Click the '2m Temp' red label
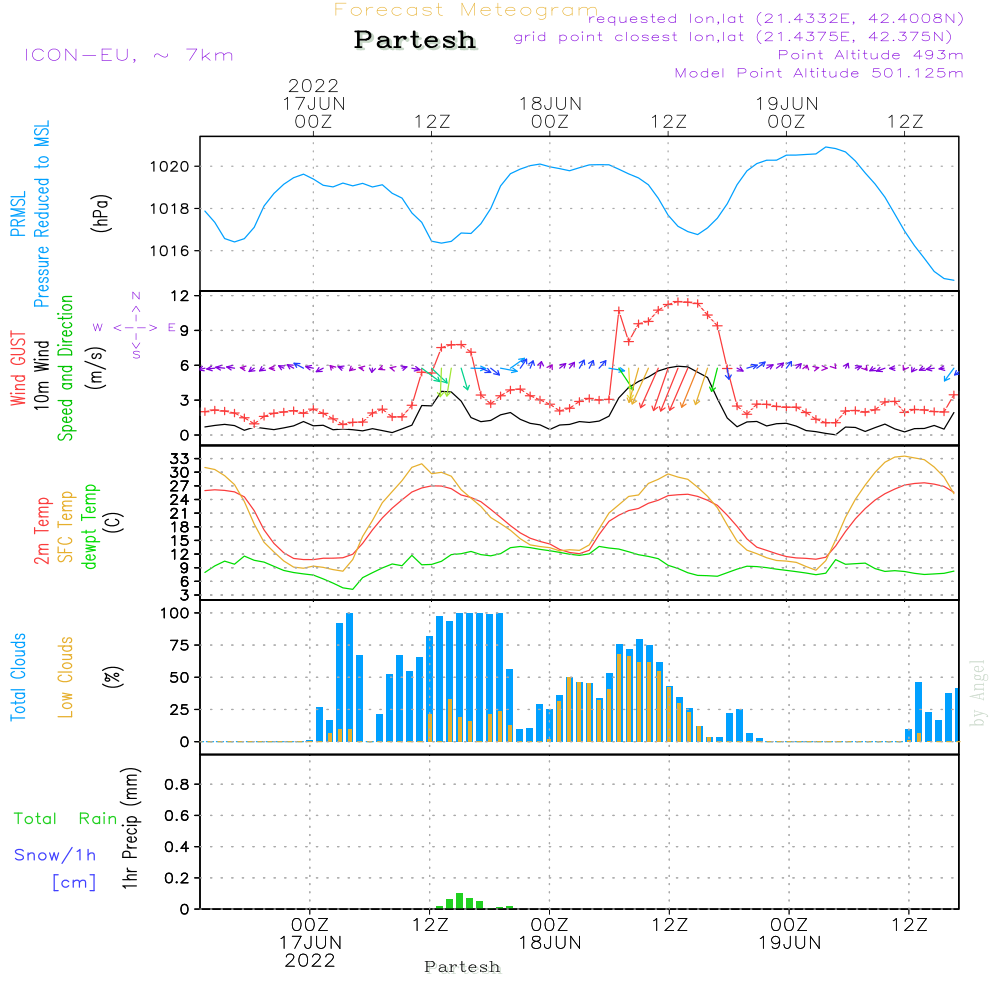 41,531
